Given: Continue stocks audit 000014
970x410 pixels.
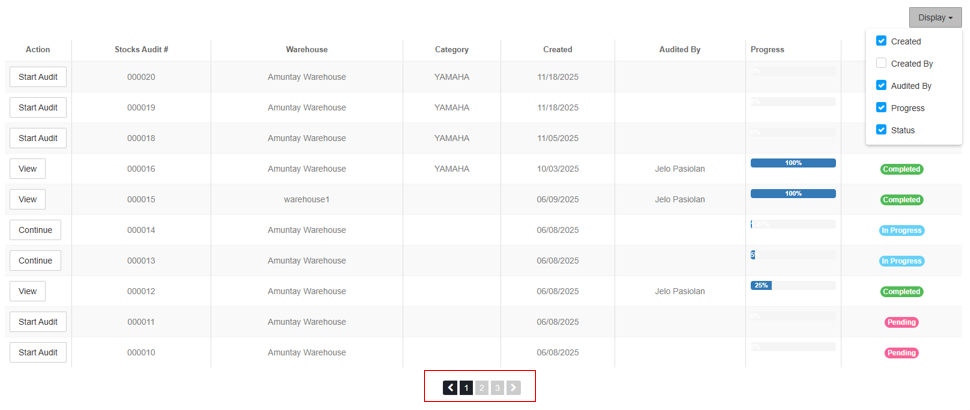Looking at the screenshot, I should 35,230.
